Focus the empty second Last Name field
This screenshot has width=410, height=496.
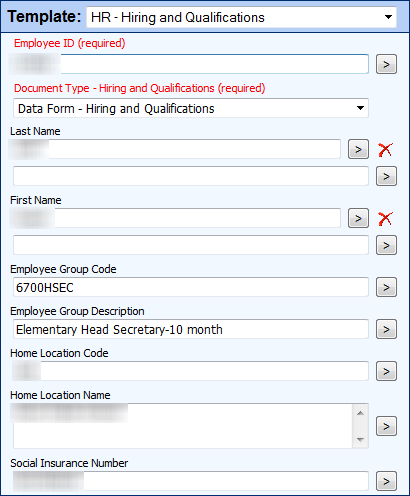coord(191,176)
